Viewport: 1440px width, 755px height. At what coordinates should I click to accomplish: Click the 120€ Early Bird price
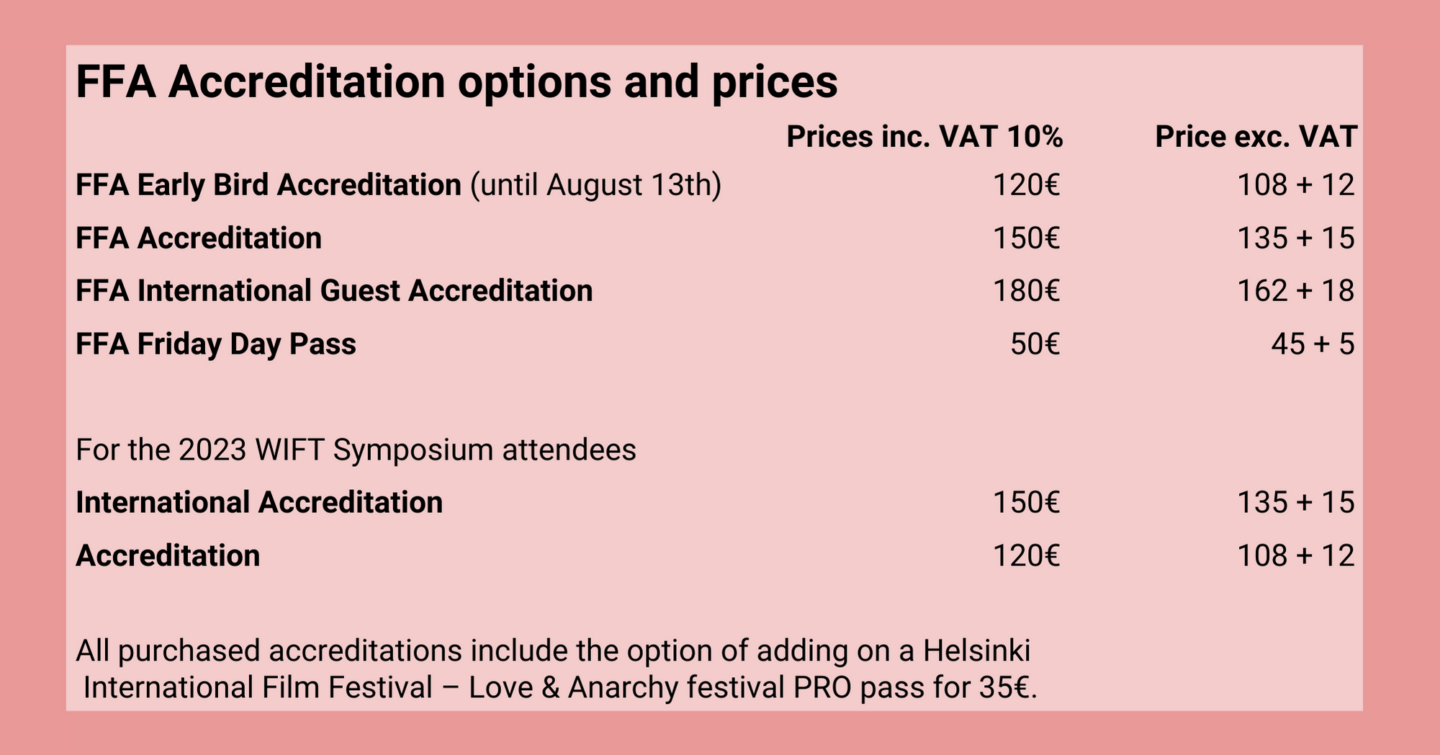1027,185
